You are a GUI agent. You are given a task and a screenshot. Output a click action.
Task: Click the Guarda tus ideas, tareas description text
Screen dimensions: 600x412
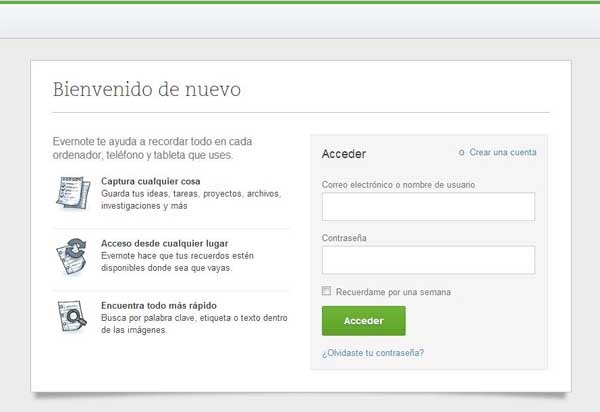coord(190,193)
